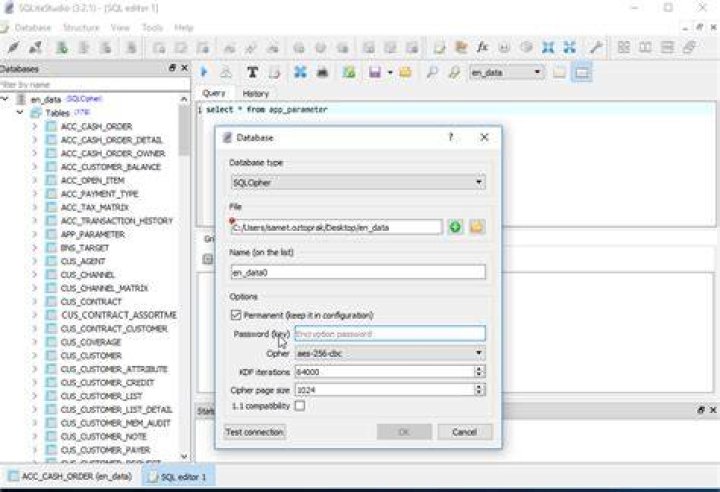Focus the Password (key) input field
The width and height of the screenshot is (720, 492).
coord(390,334)
